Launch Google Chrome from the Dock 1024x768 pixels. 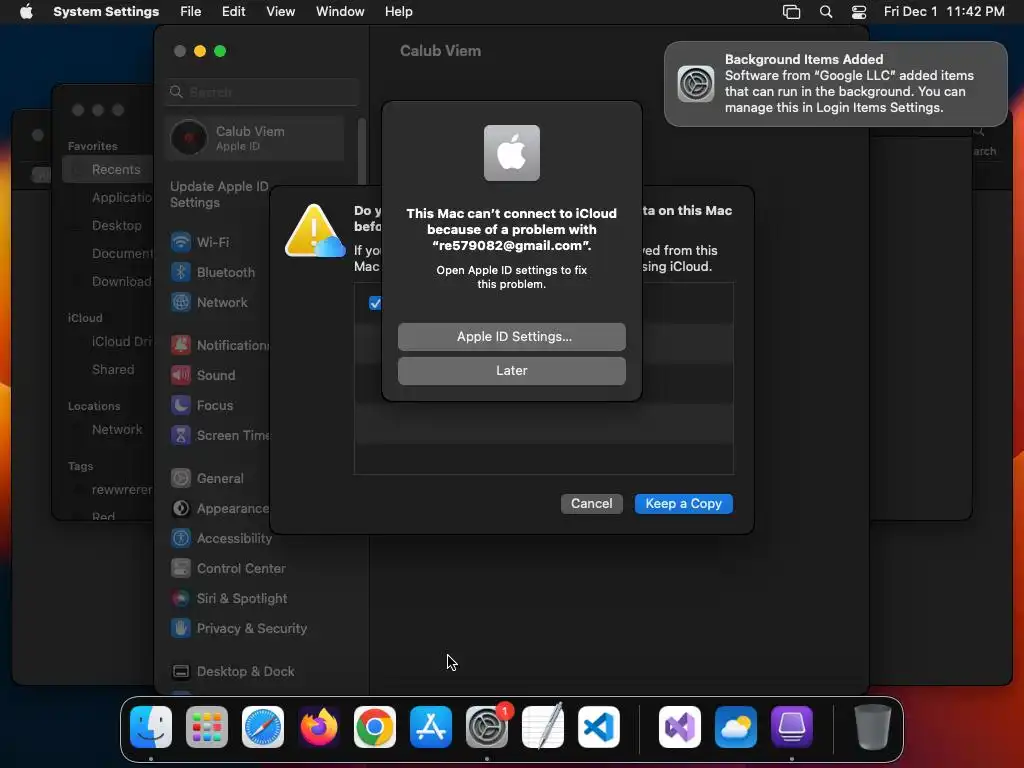375,727
